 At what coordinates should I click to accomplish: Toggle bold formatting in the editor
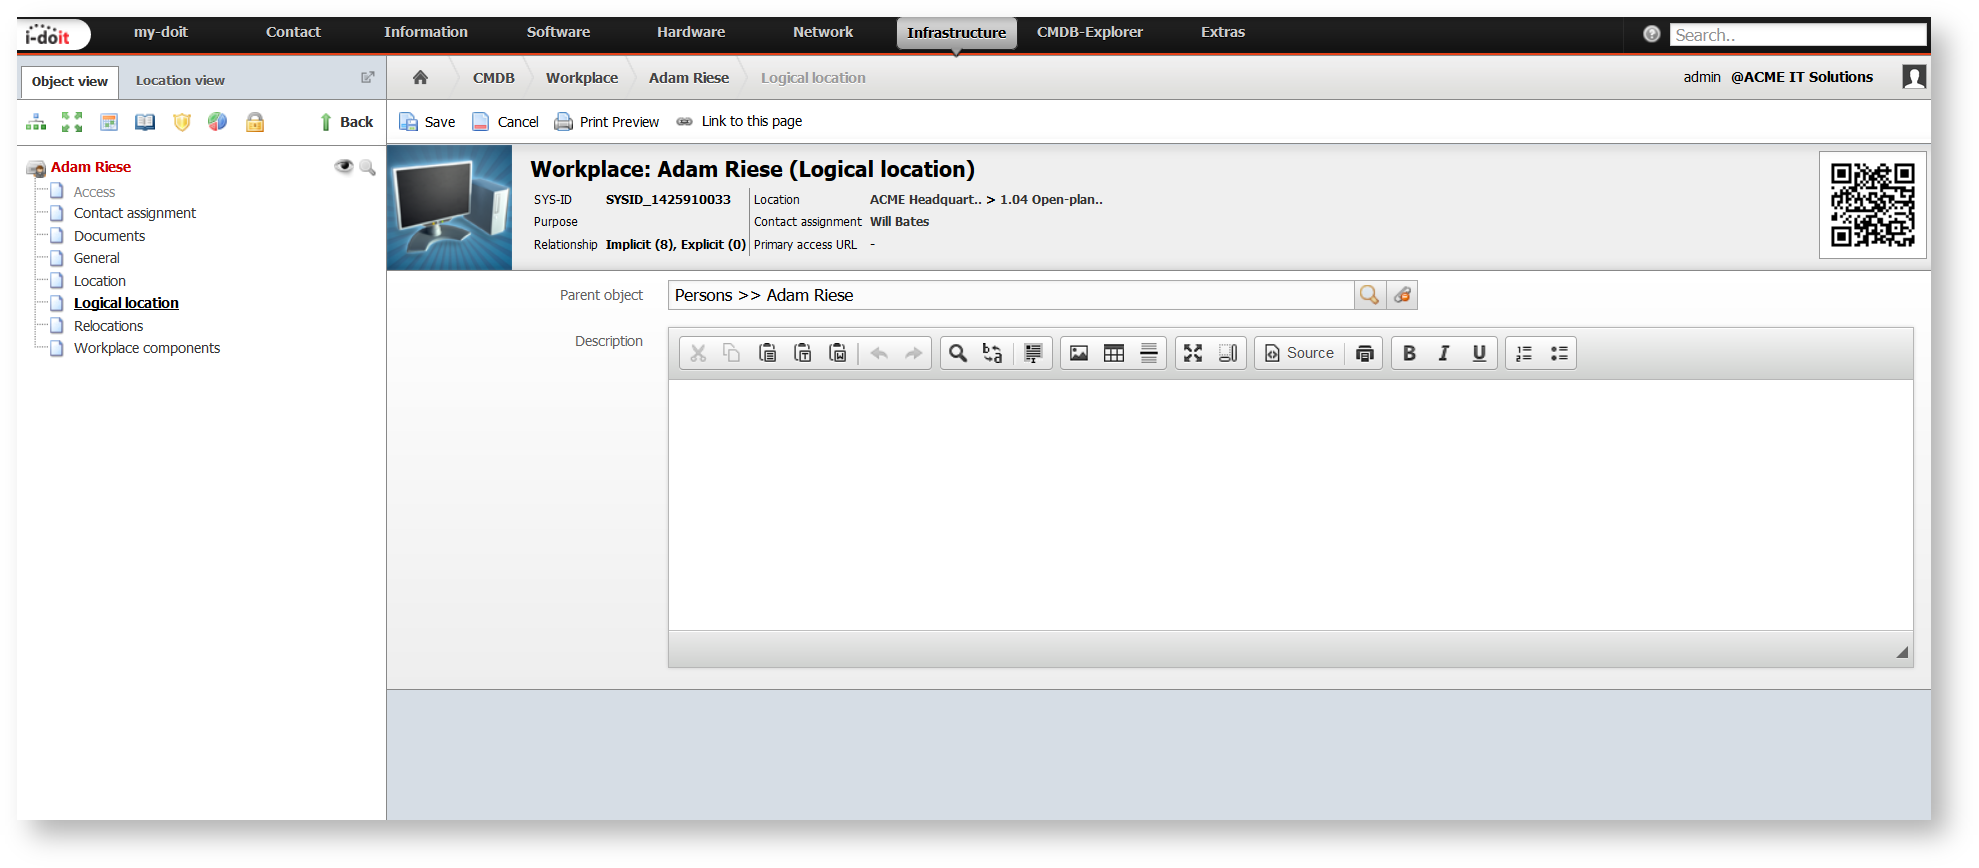(1409, 353)
